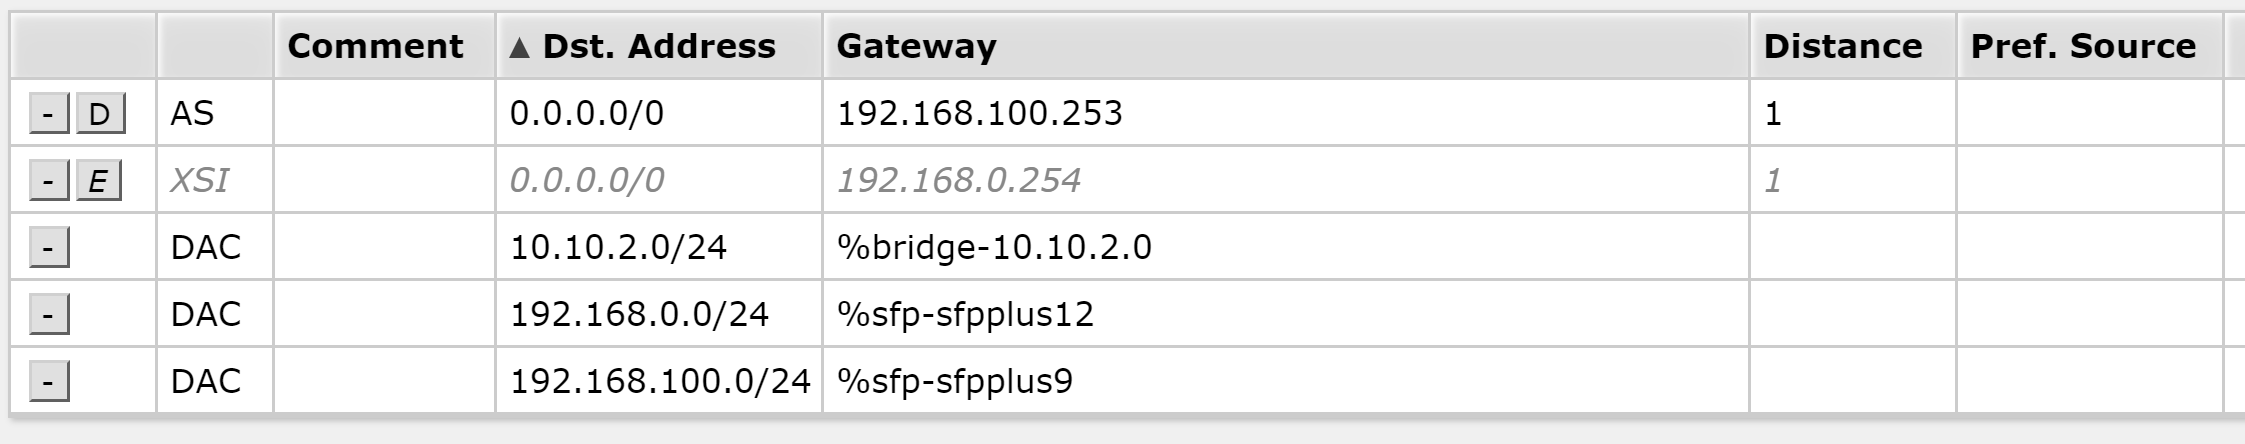Sort routes by the Distance column
This screenshot has height=444, width=2245.
pyautogui.click(x=1842, y=46)
